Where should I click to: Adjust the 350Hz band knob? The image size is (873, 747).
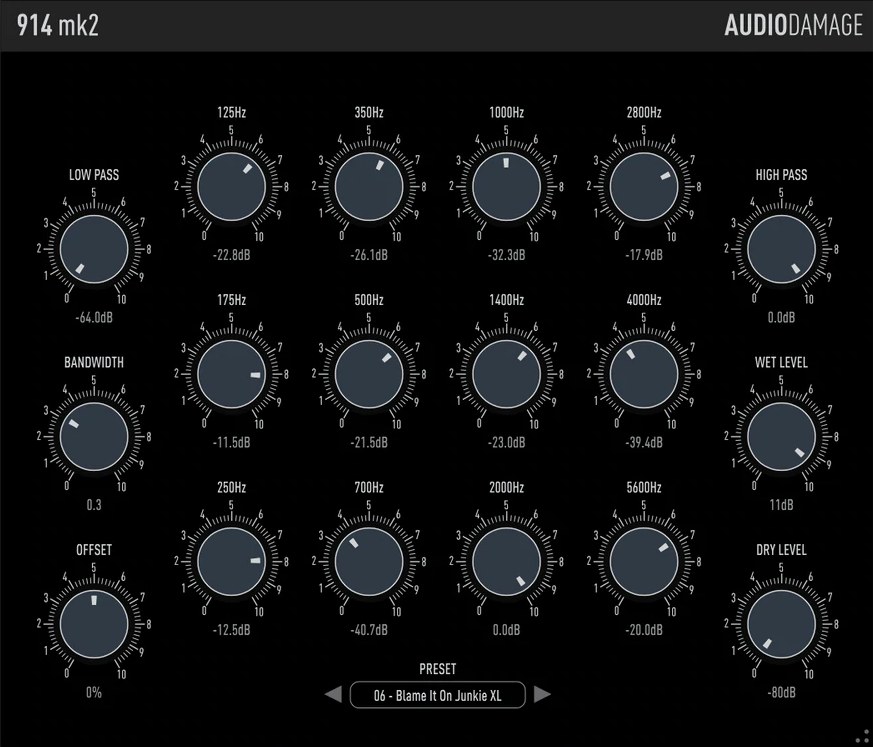click(x=367, y=185)
